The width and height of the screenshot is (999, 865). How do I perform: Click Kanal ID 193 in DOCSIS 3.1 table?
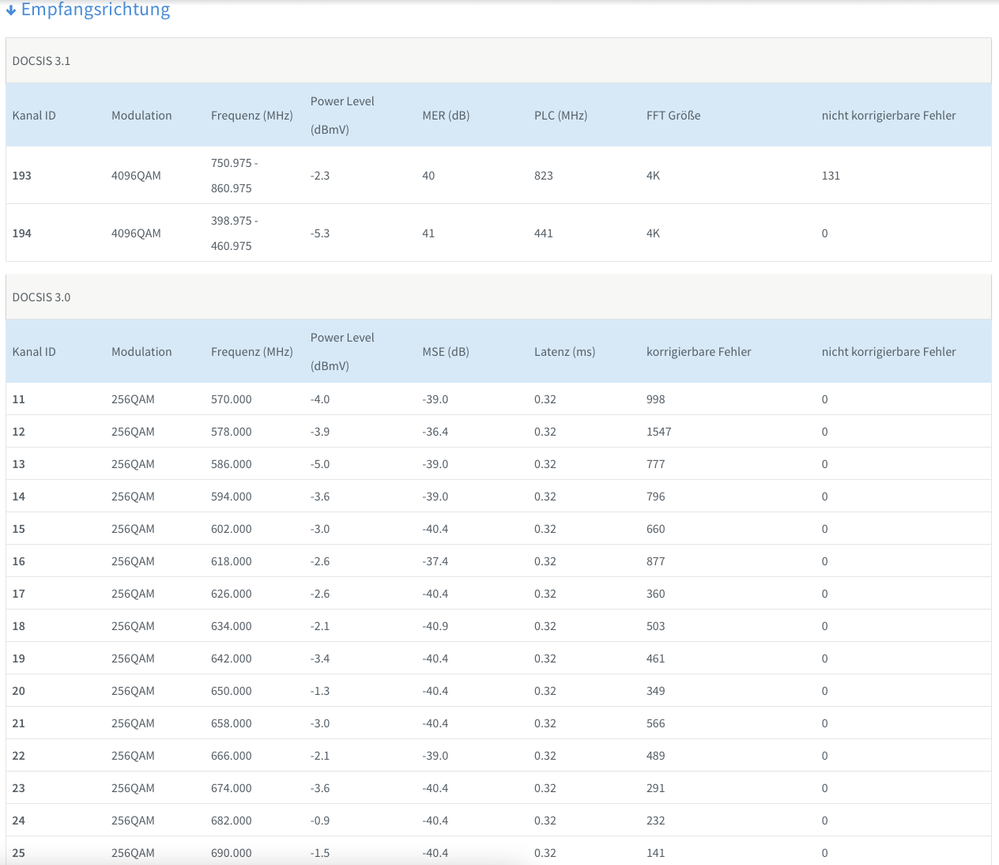point(22,175)
